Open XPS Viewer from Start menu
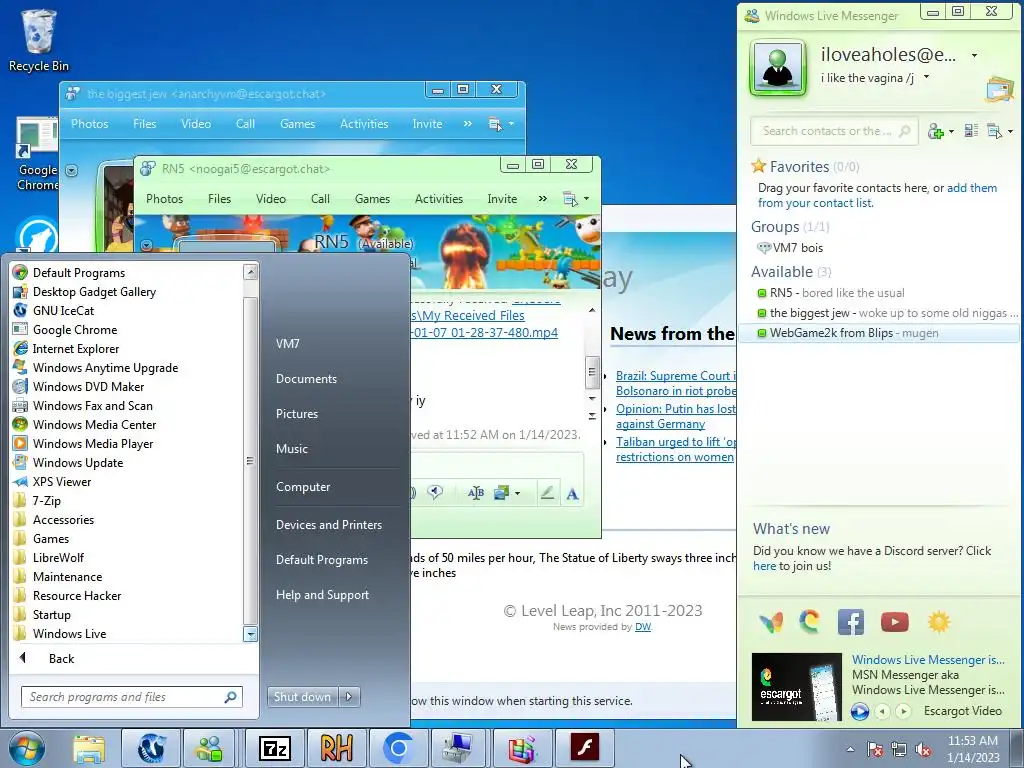 (x=61, y=481)
